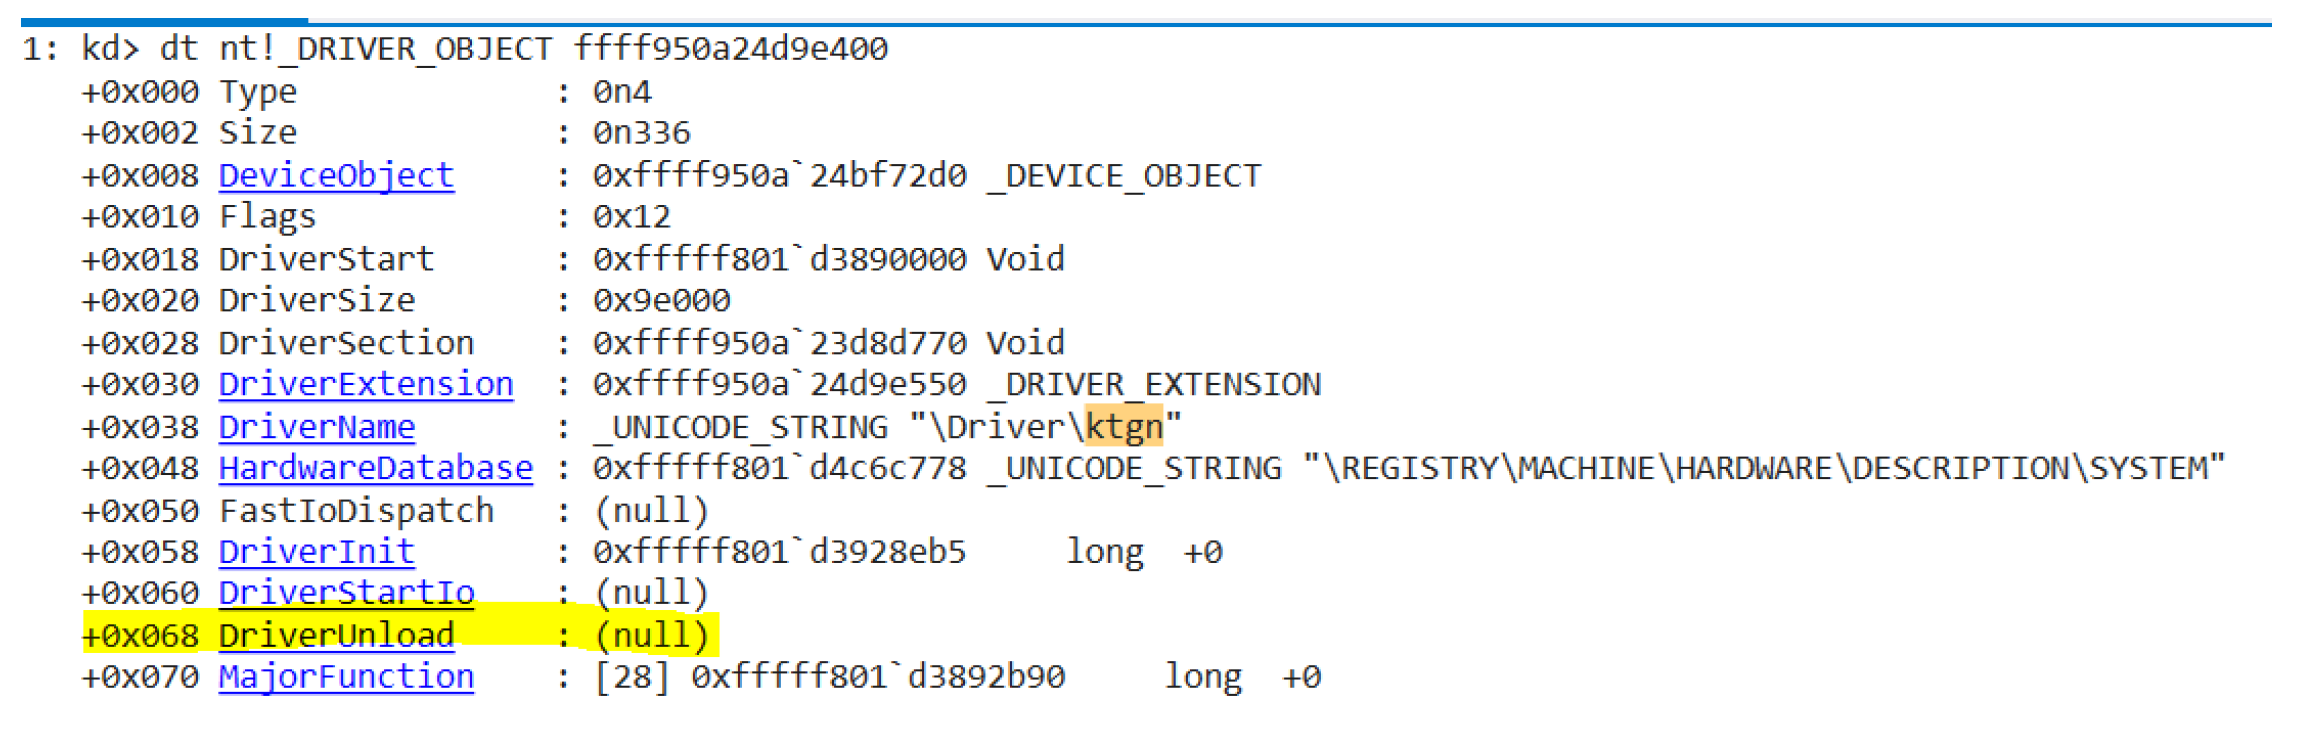2301x729 pixels.
Task: Click the FastIoDispatch field name
Action: [x=356, y=511]
